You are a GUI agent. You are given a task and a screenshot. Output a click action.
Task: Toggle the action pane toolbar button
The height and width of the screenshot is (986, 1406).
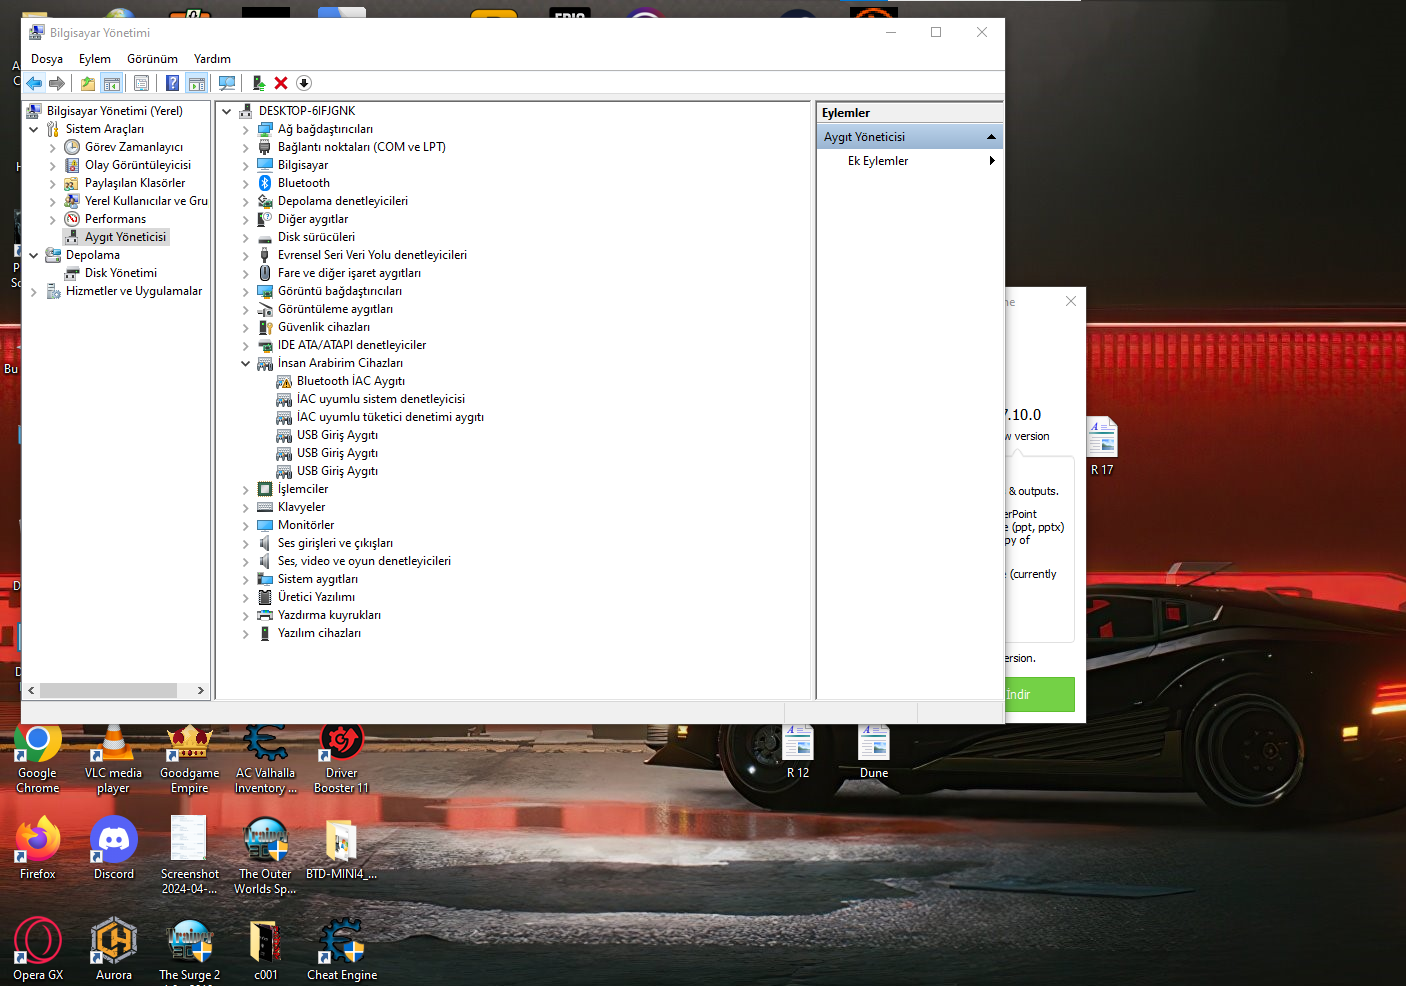[197, 83]
